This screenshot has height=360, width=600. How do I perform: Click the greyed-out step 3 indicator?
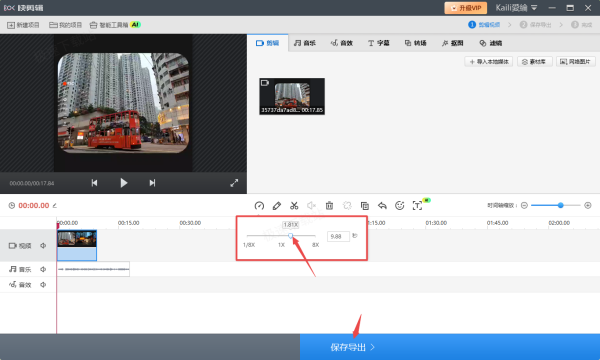pos(582,24)
